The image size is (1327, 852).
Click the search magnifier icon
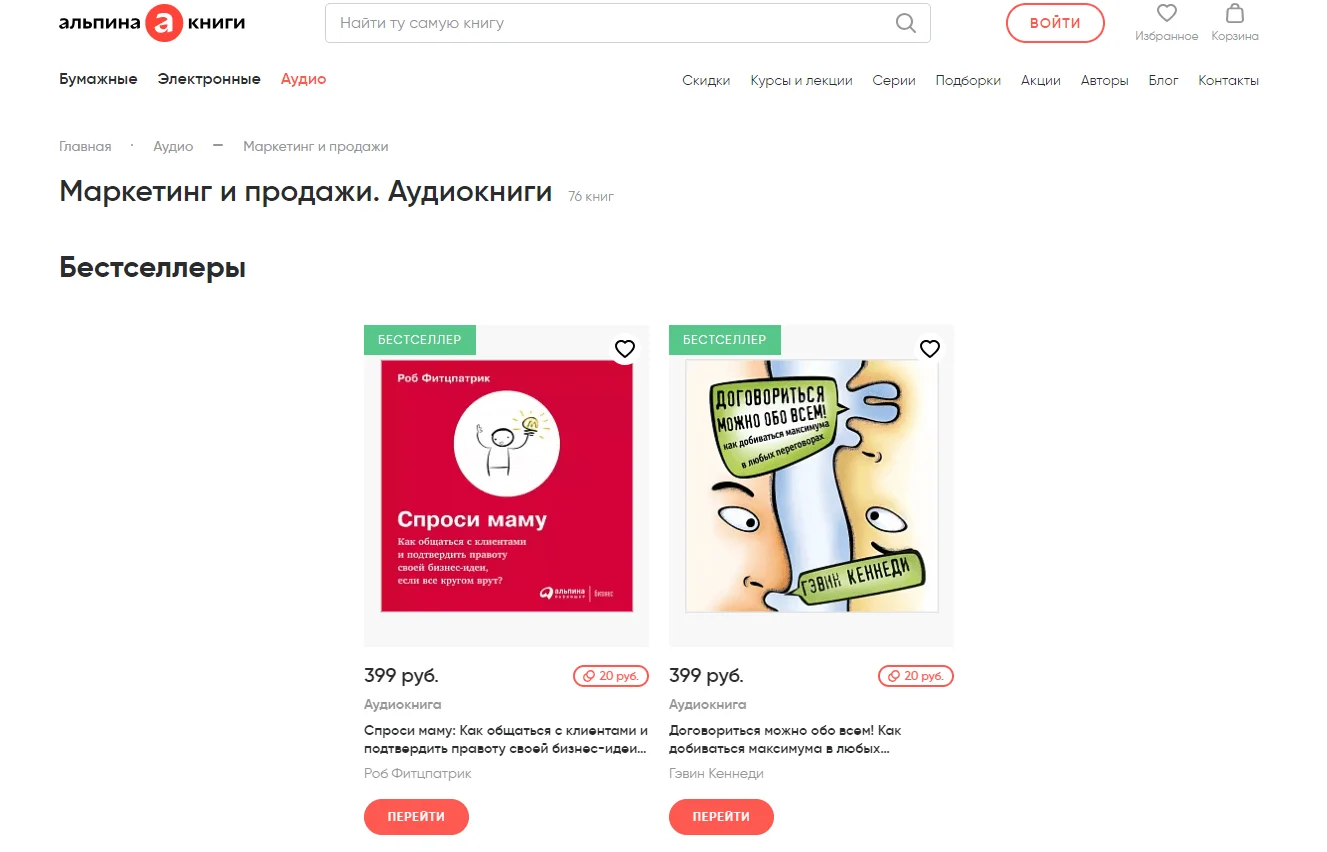tap(905, 23)
